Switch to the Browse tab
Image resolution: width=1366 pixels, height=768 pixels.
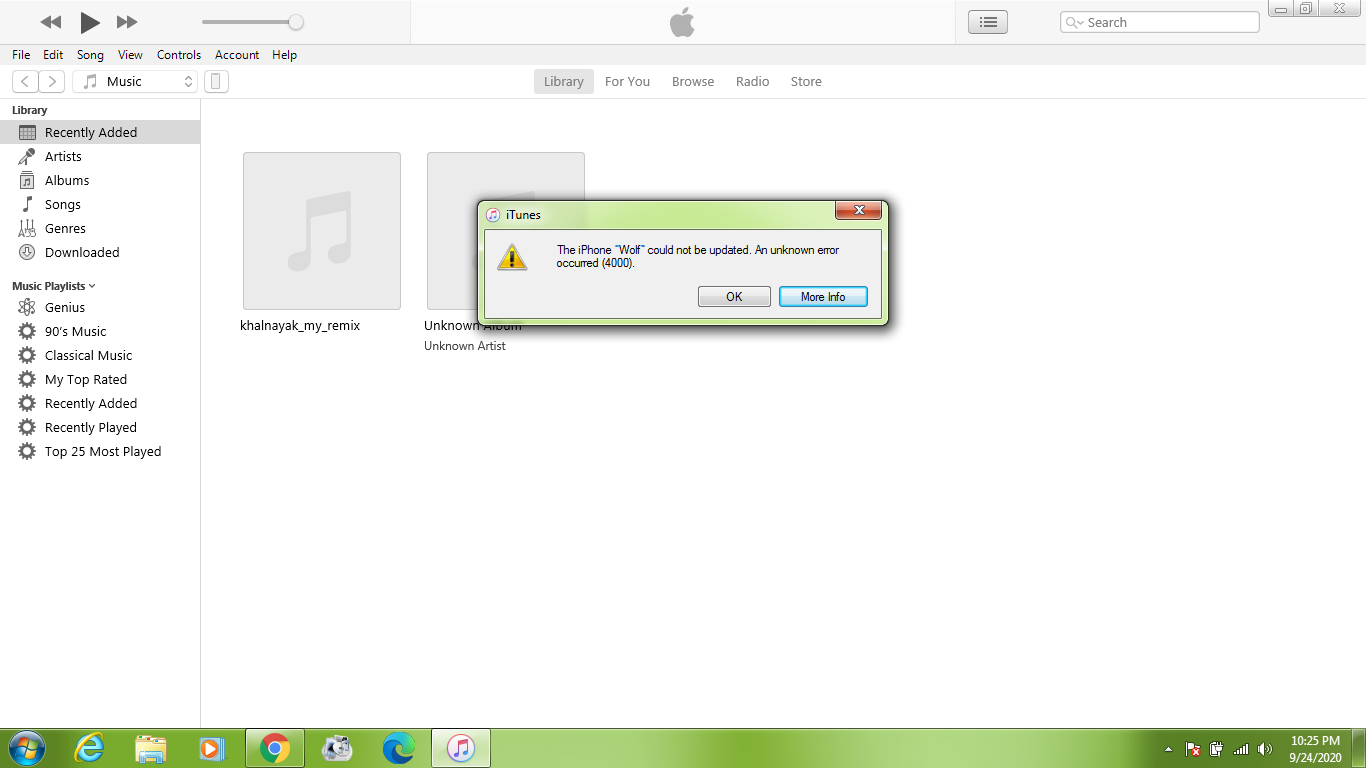pyautogui.click(x=693, y=82)
